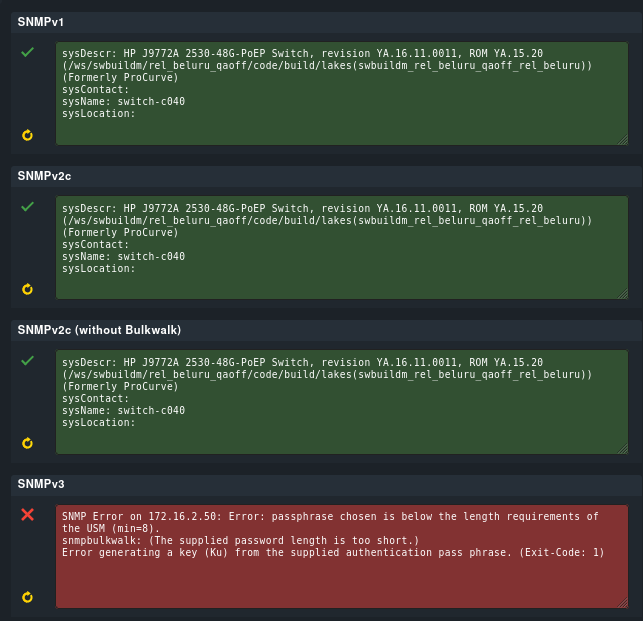Select the SNMPv1 section header
This screenshot has height=621, width=643.
41,21
